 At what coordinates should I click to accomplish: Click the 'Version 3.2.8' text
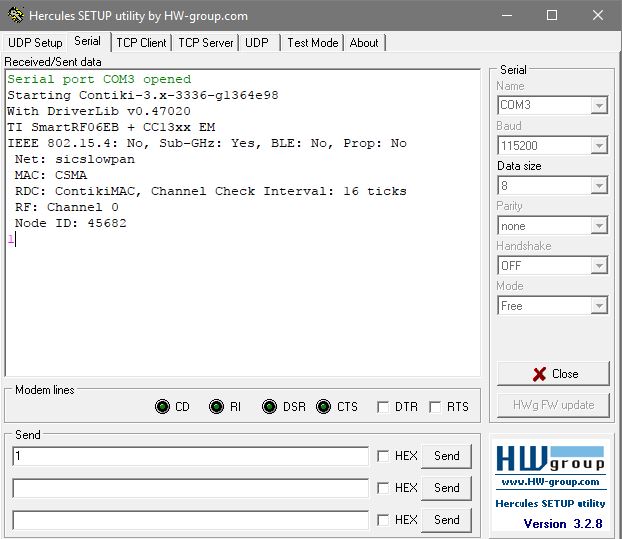563,524
